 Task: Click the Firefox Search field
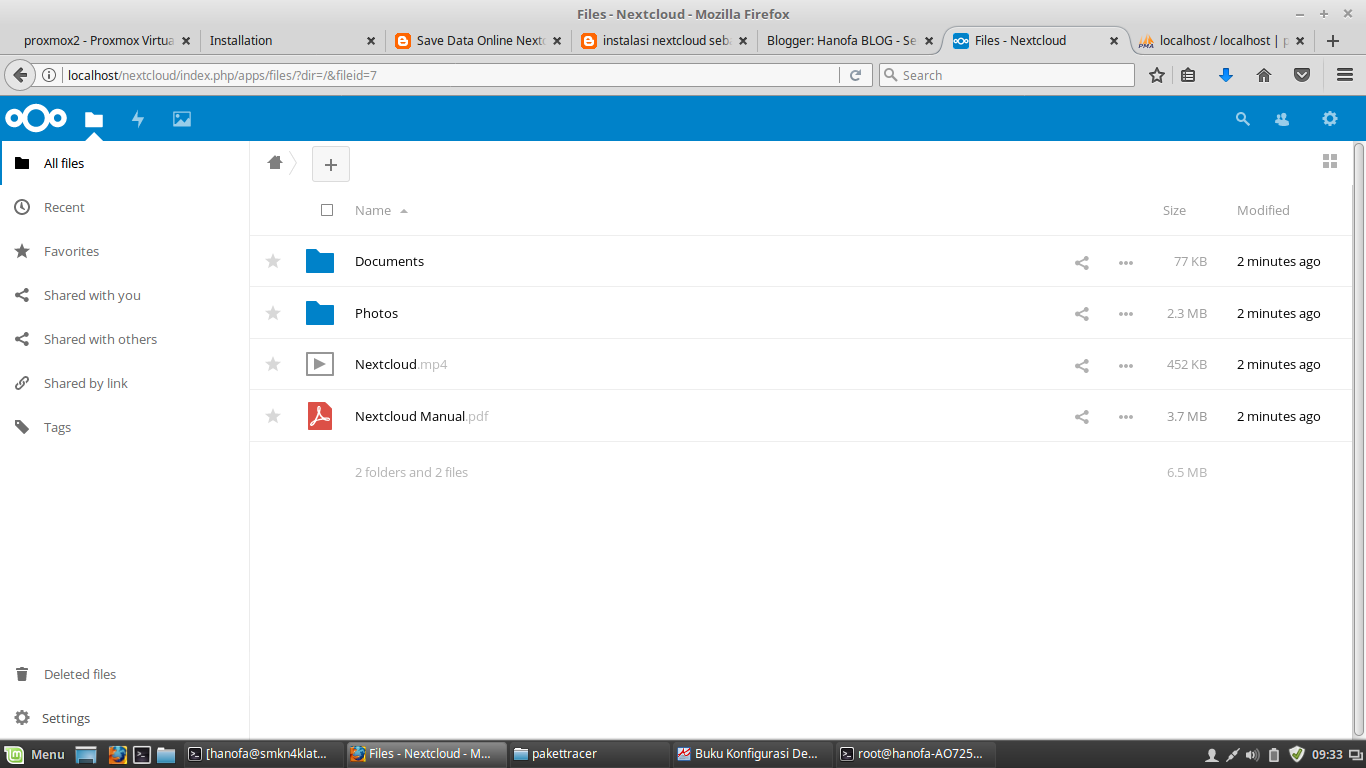[x=1007, y=75]
